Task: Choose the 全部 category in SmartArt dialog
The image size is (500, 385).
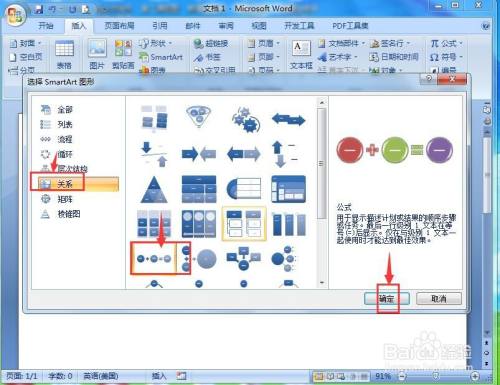Action: tap(65, 109)
